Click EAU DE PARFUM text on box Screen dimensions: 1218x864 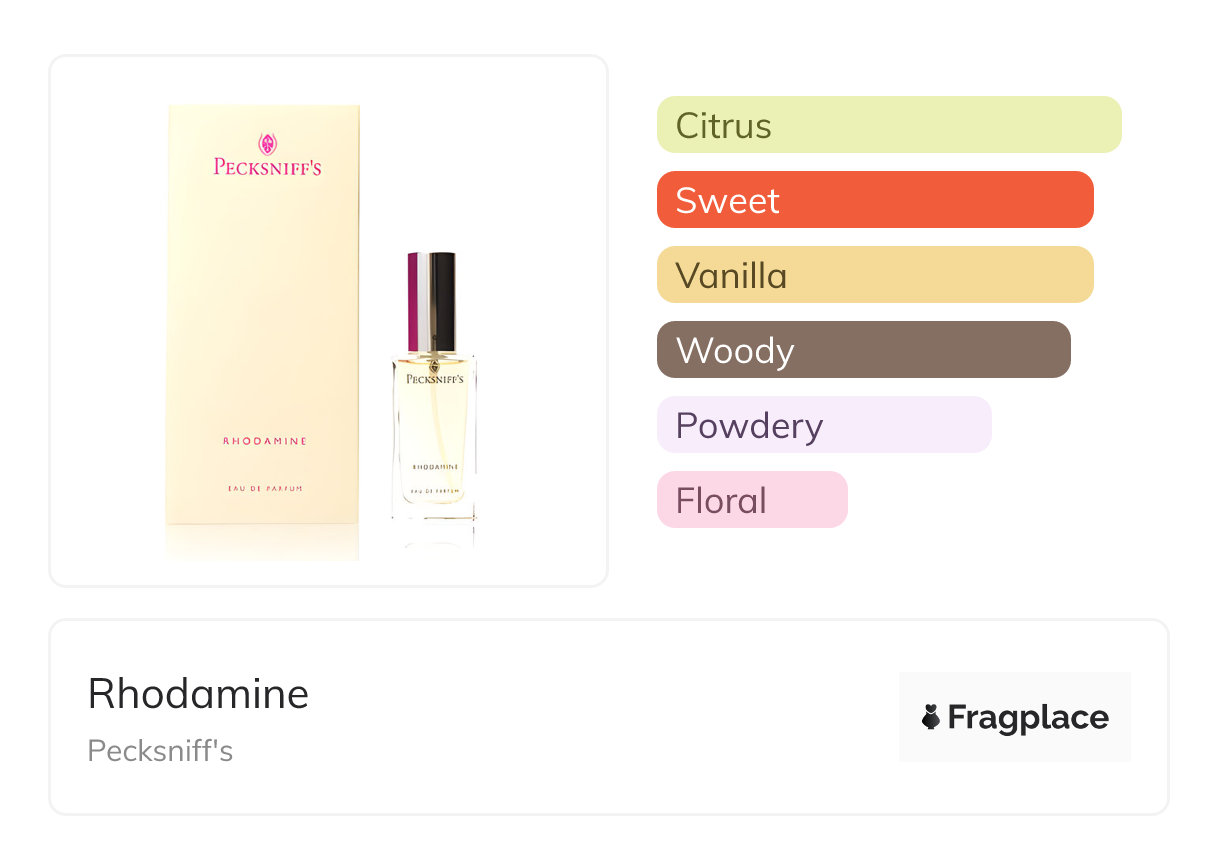click(264, 488)
